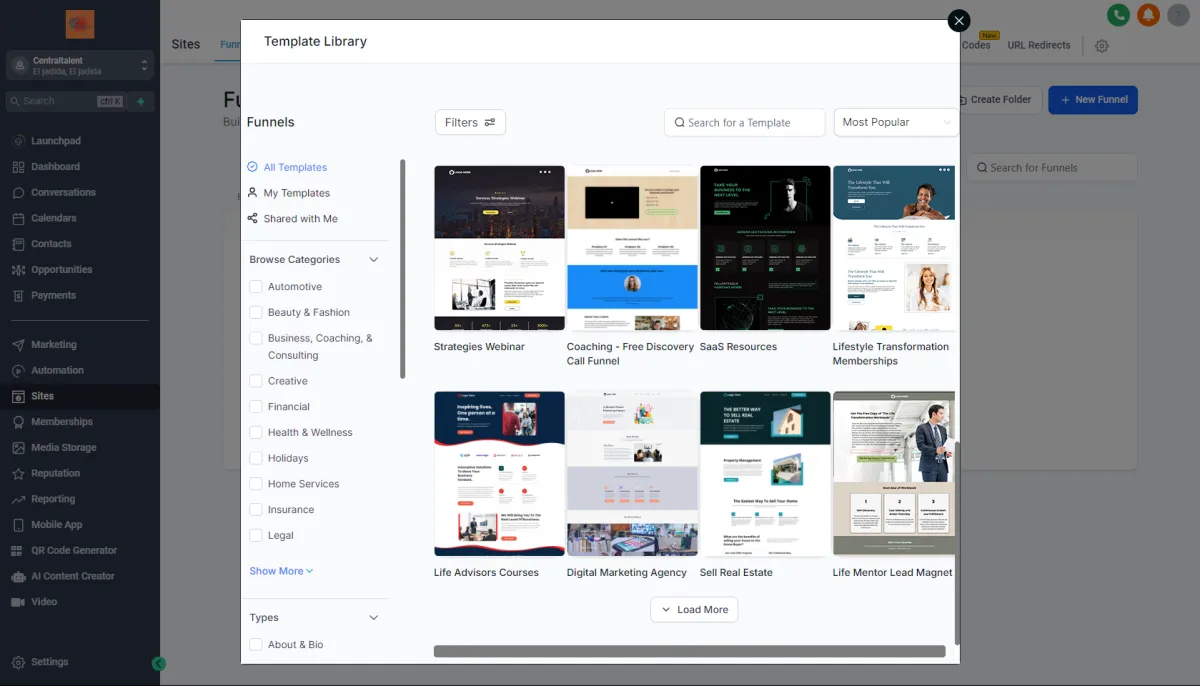Open the Centraltalent account switcher

80,66
